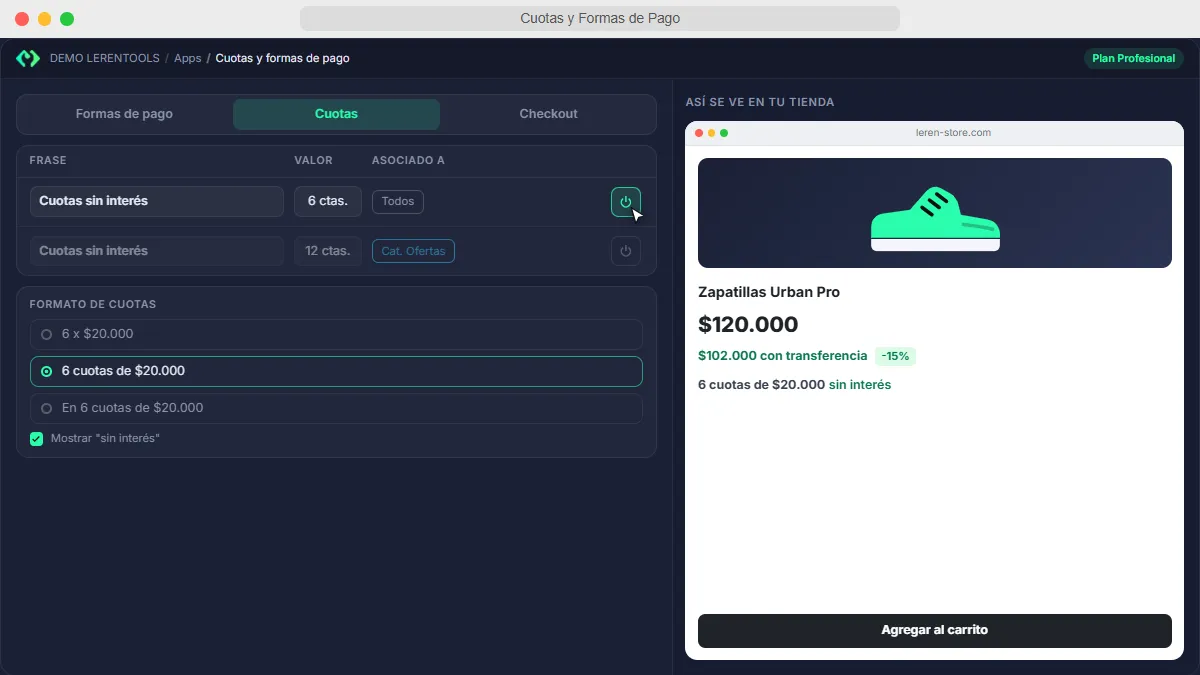Click the 6 ctas. value field

328,201
